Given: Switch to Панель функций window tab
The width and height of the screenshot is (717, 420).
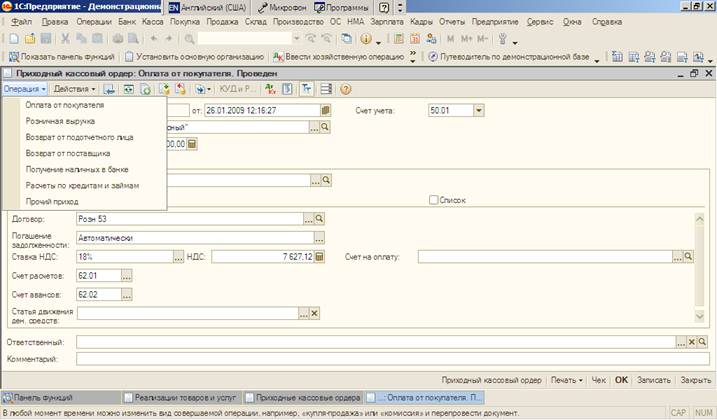Looking at the screenshot, I should (60, 398).
